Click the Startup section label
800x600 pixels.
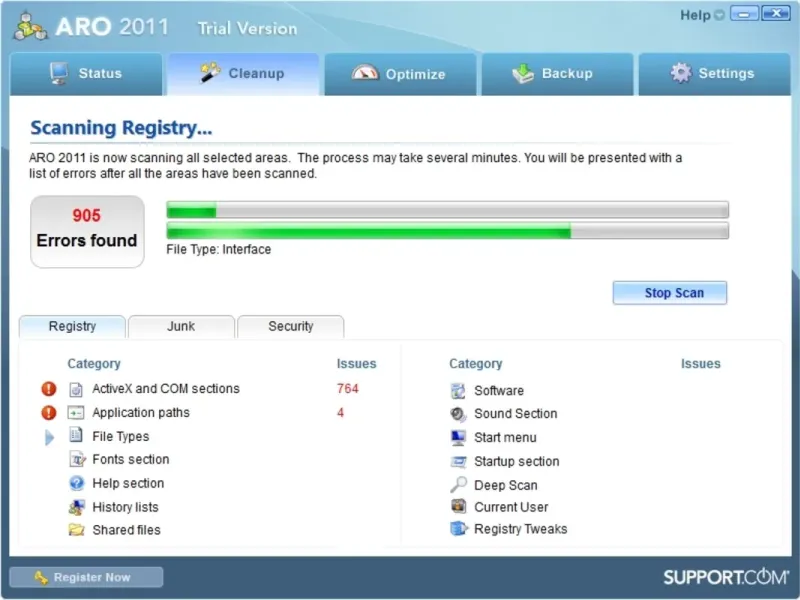[517, 462]
